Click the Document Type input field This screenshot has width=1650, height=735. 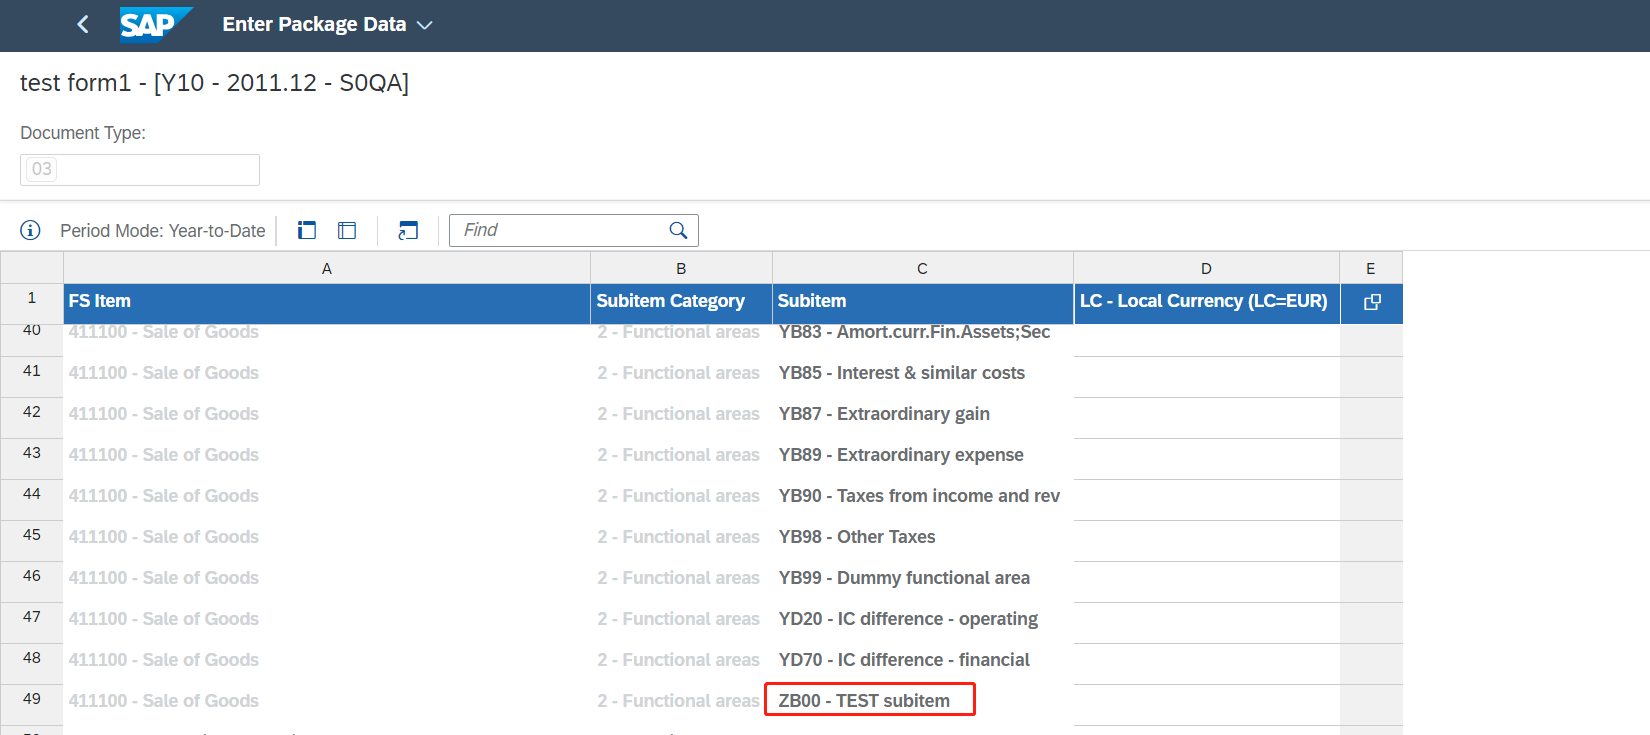coord(140,170)
